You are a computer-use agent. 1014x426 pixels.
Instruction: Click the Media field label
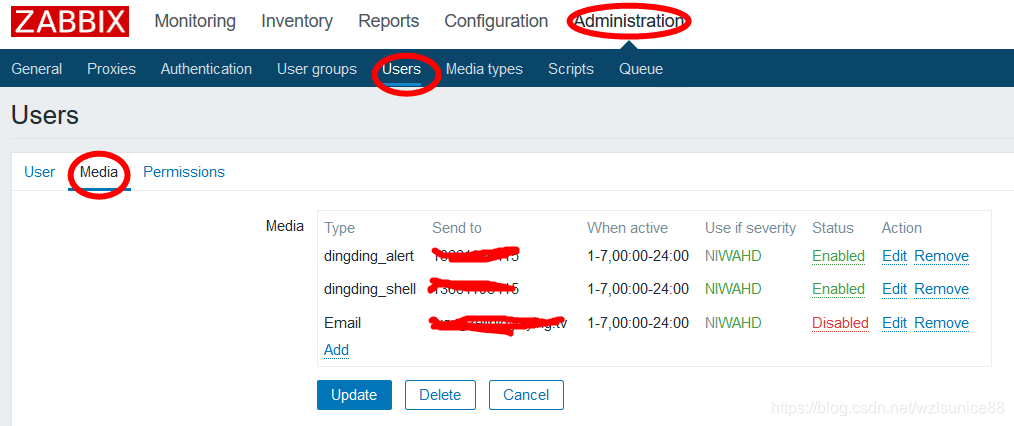[285, 226]
